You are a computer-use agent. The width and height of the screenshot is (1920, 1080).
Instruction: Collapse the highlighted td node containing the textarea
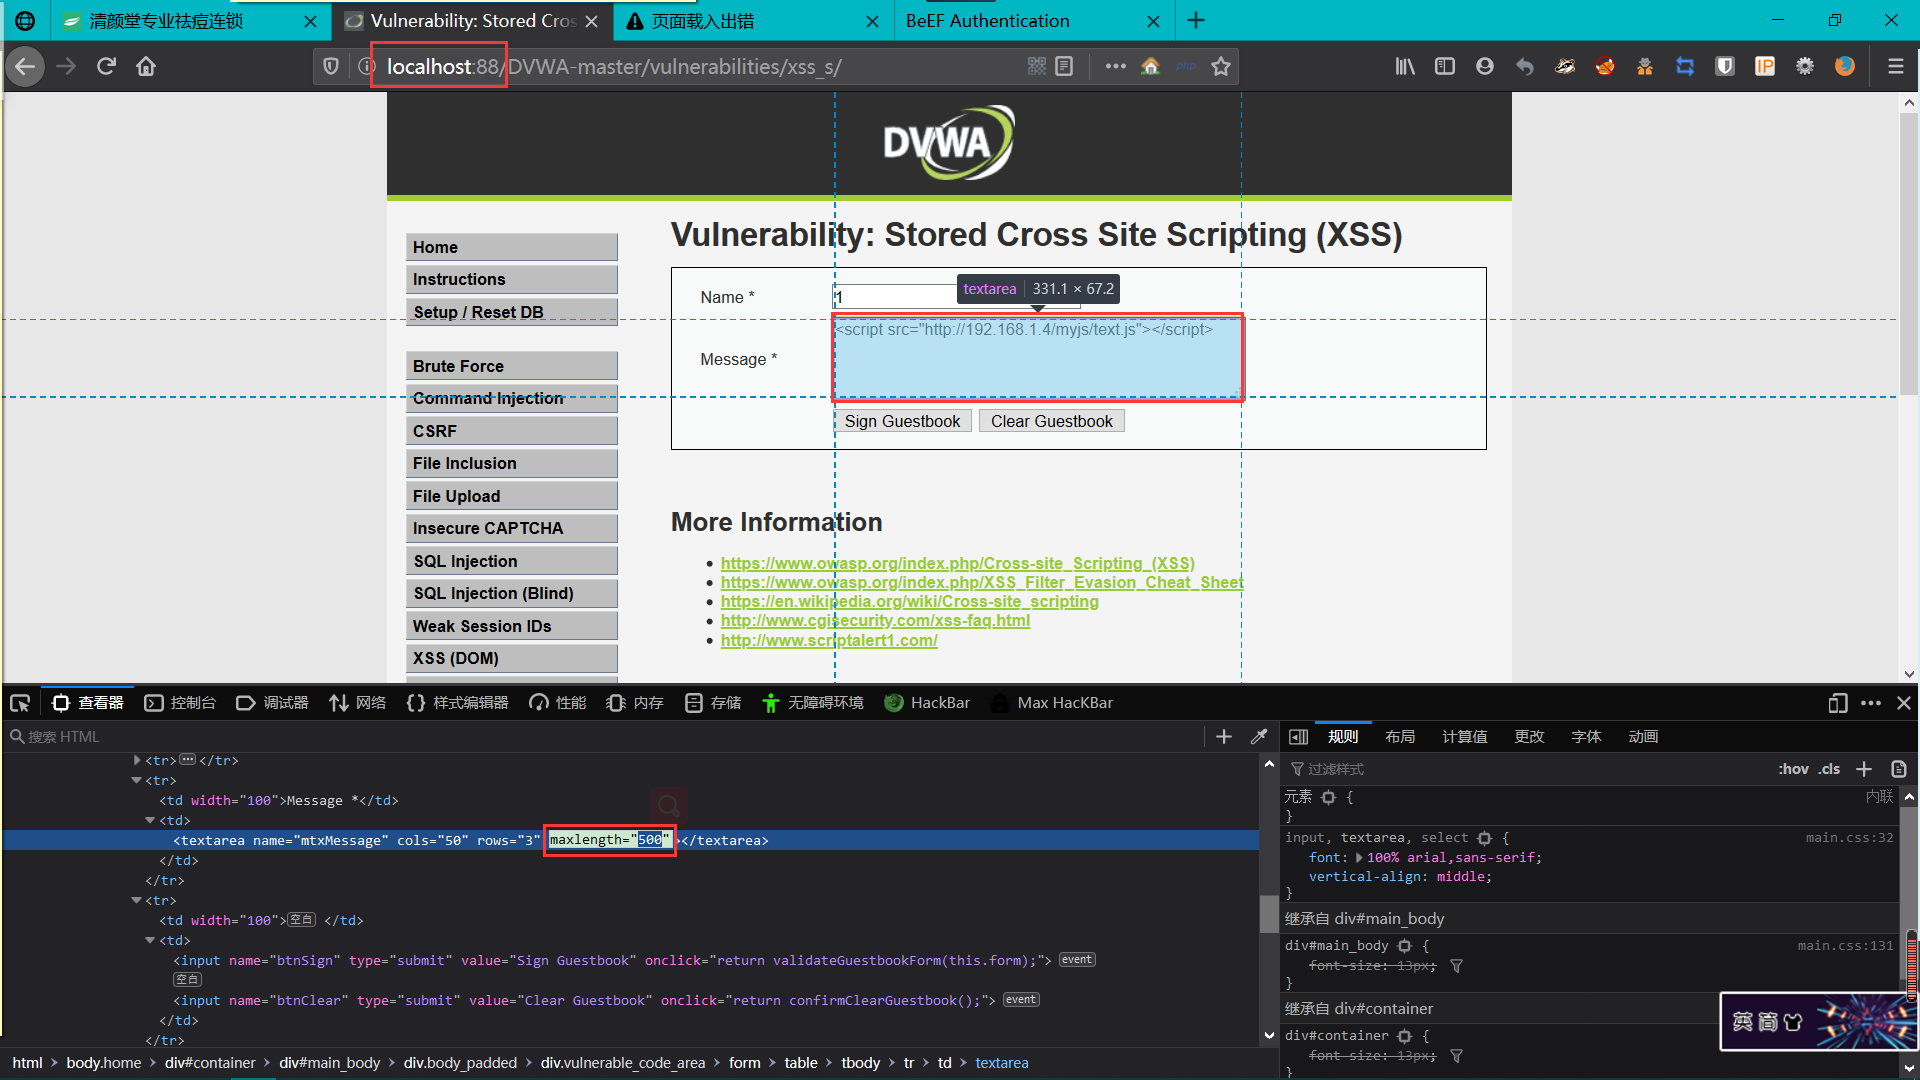coord(148,820)
